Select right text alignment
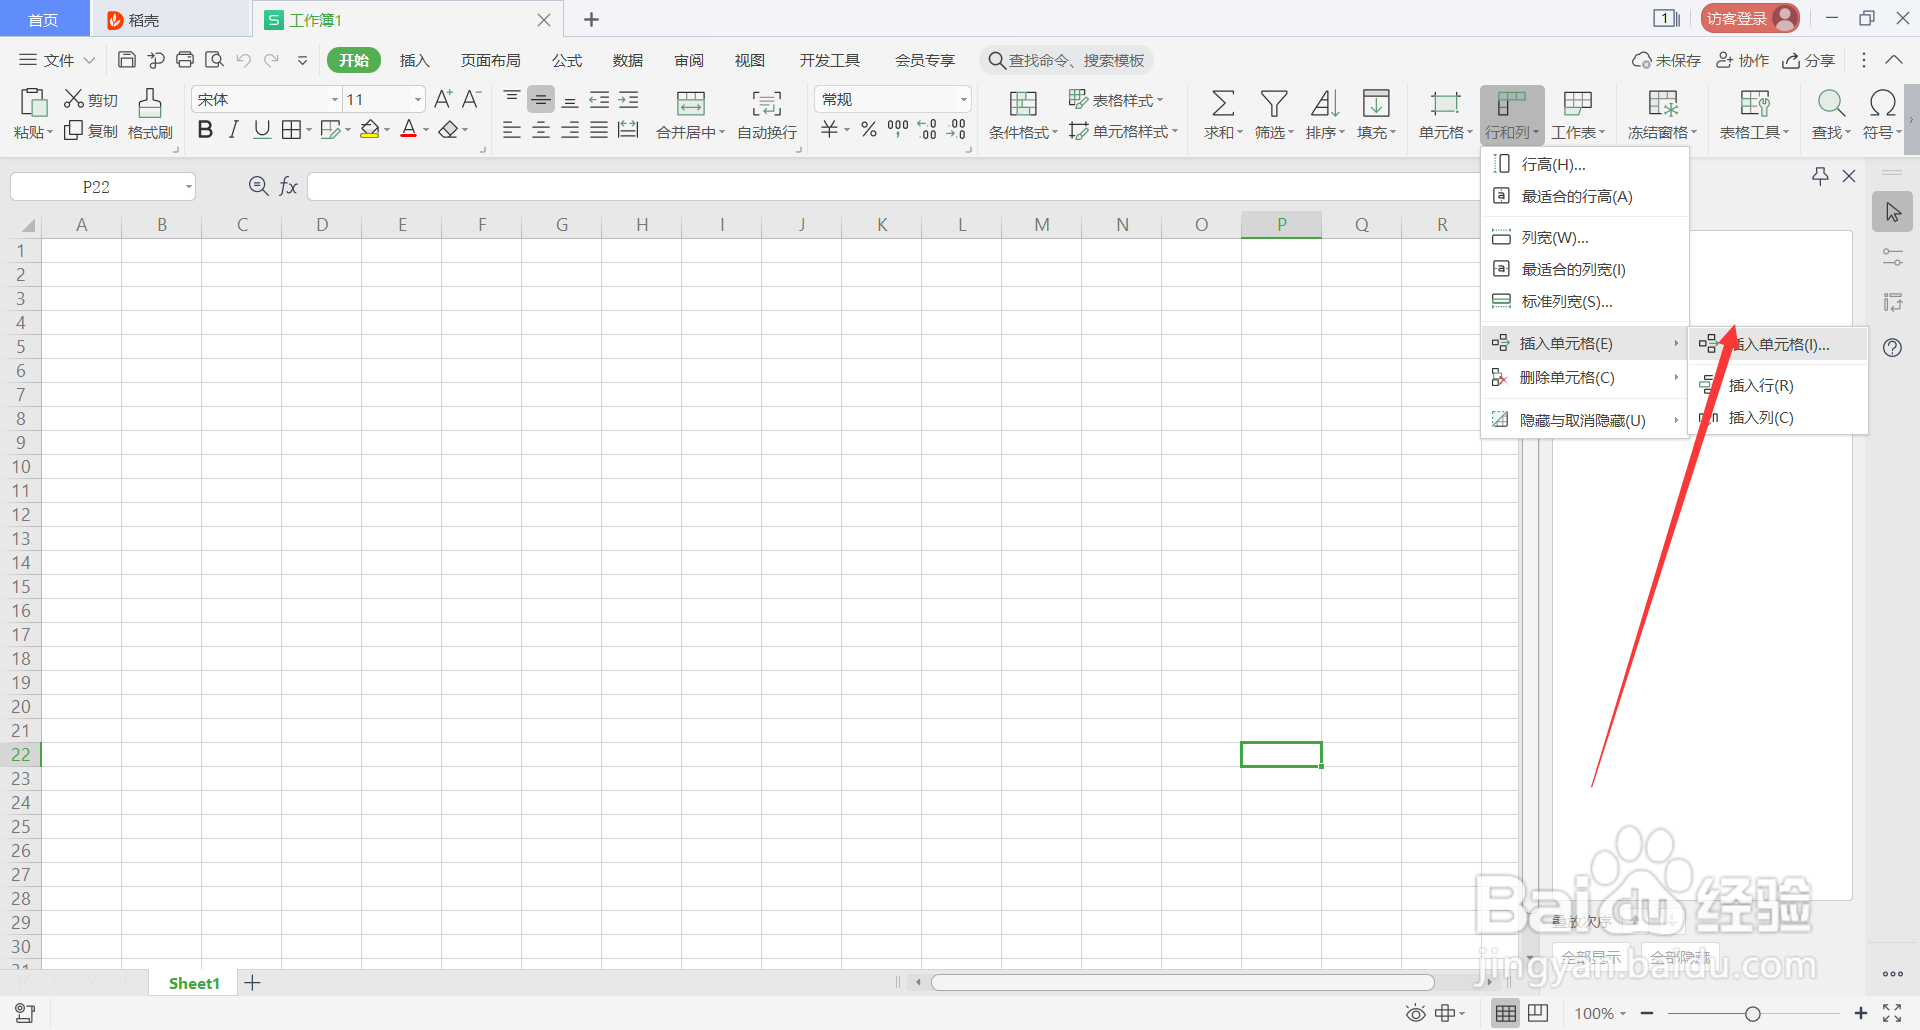The height and width of the screenshot is (1030, 1920). 570,130
